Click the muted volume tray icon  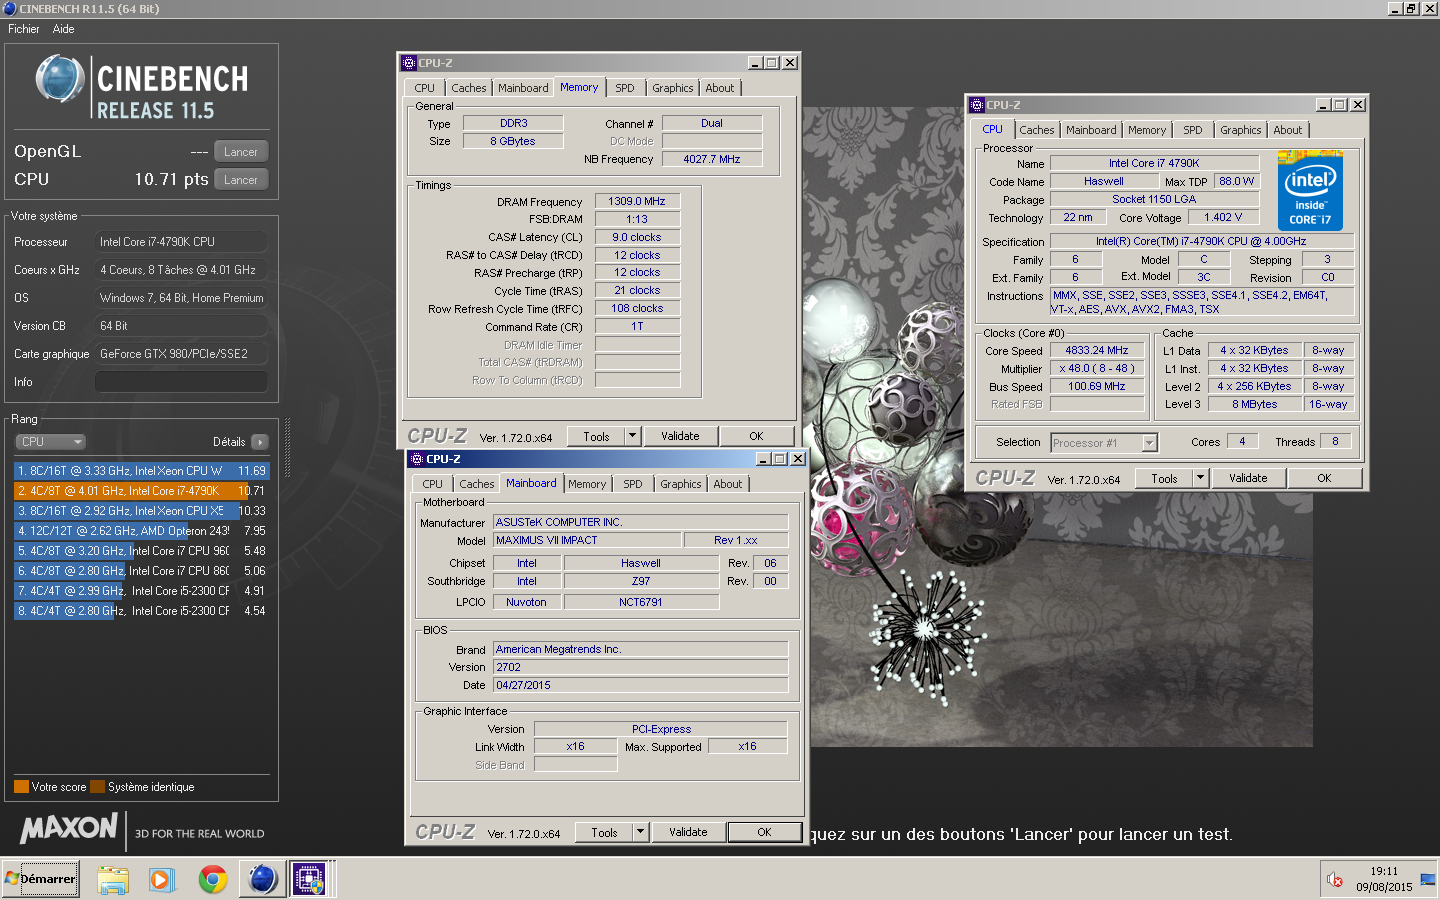(x=1334, y=880)
